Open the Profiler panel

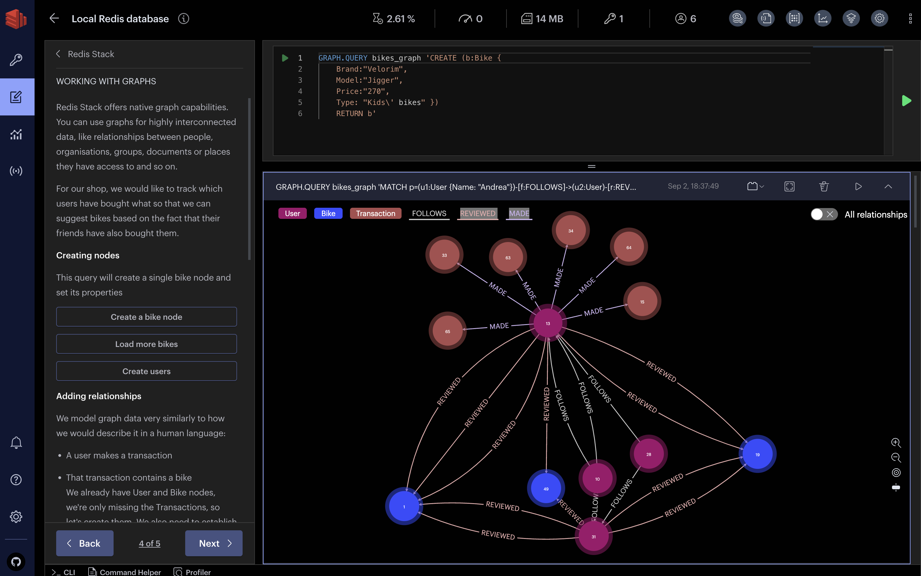192,572
